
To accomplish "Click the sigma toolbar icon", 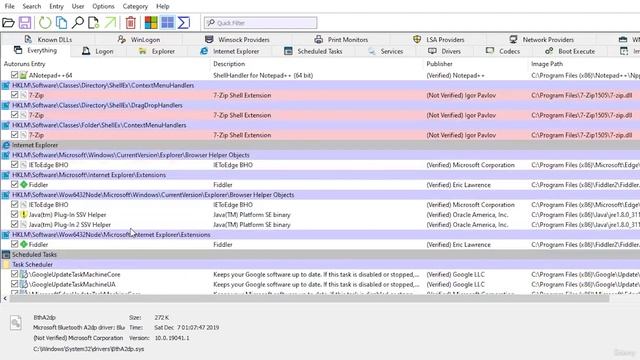I will click(x=184, y=22).
